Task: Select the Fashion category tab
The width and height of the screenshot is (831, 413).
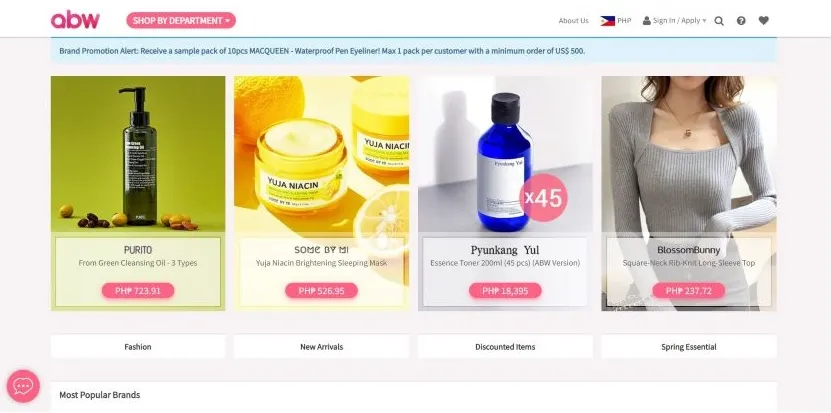Action: (x=138, y=347)
